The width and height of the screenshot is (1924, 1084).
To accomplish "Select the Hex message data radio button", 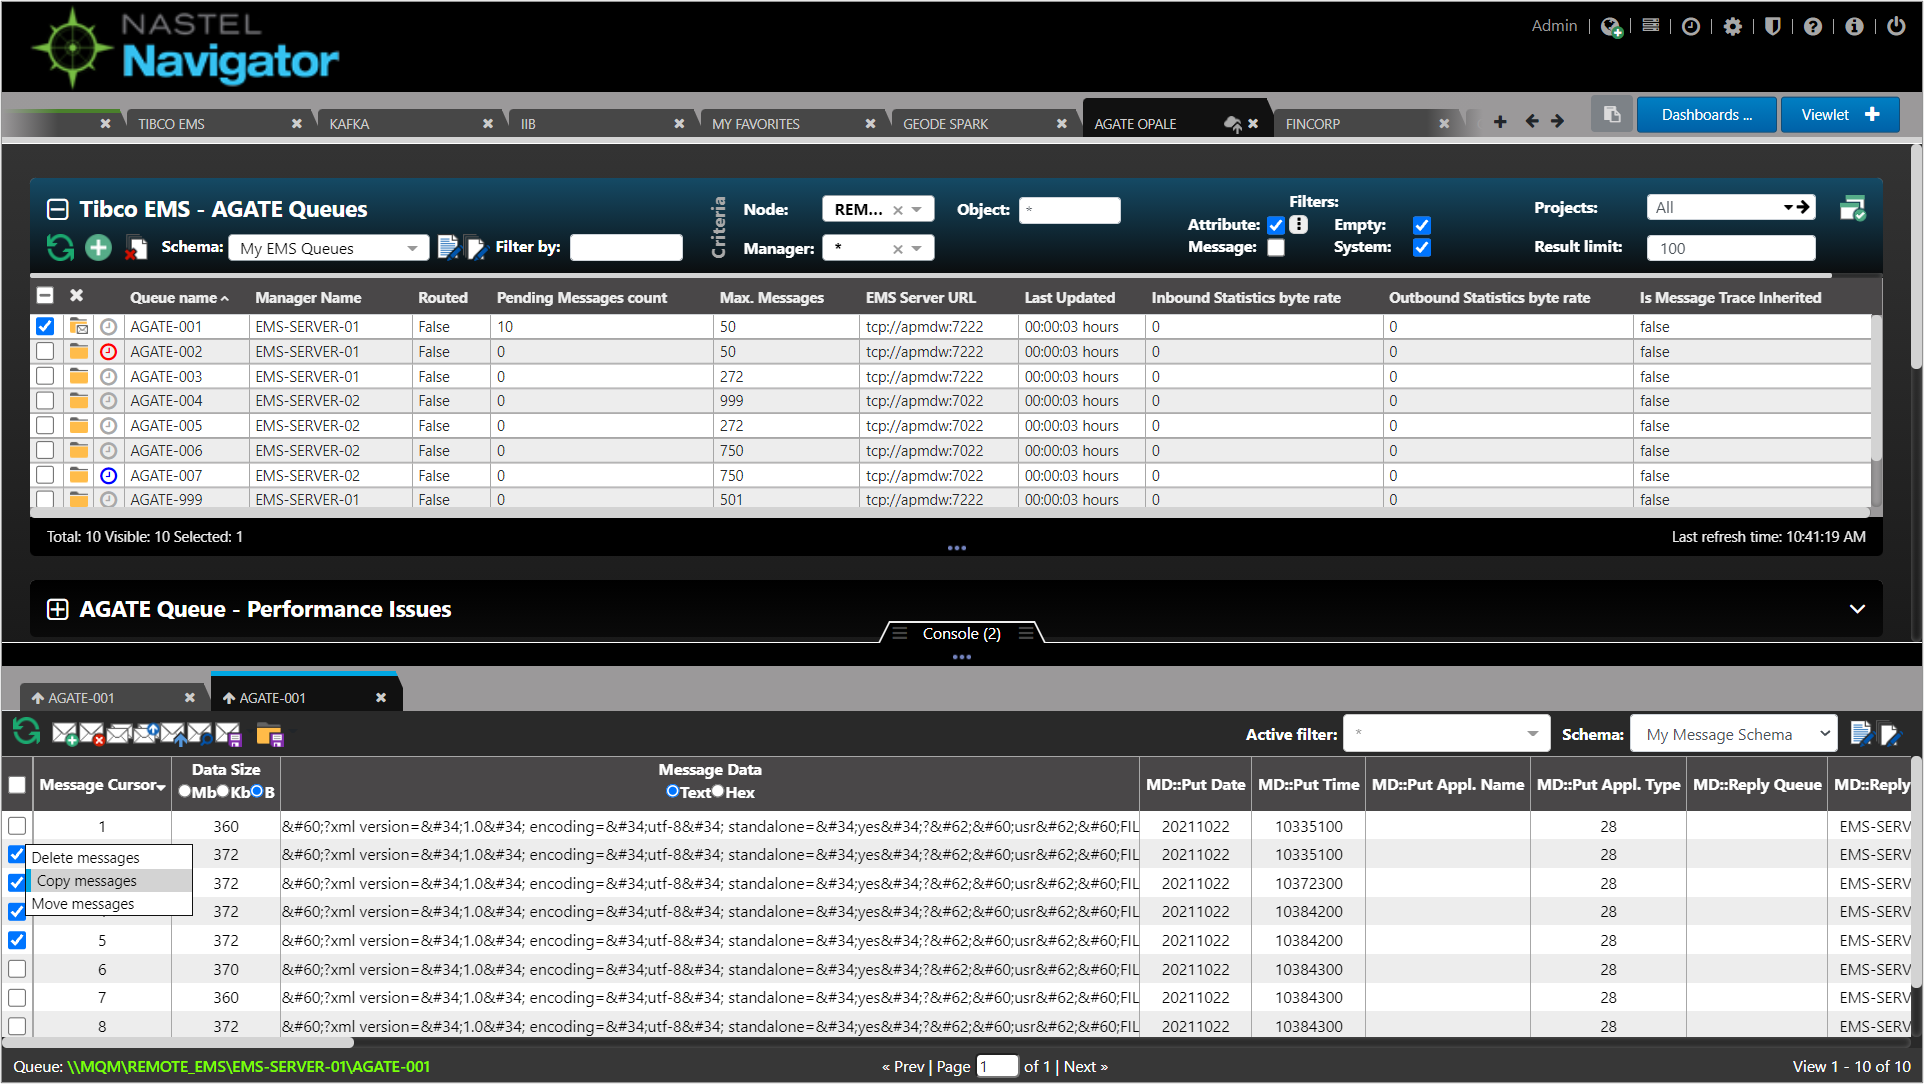I will coord(717,792).
